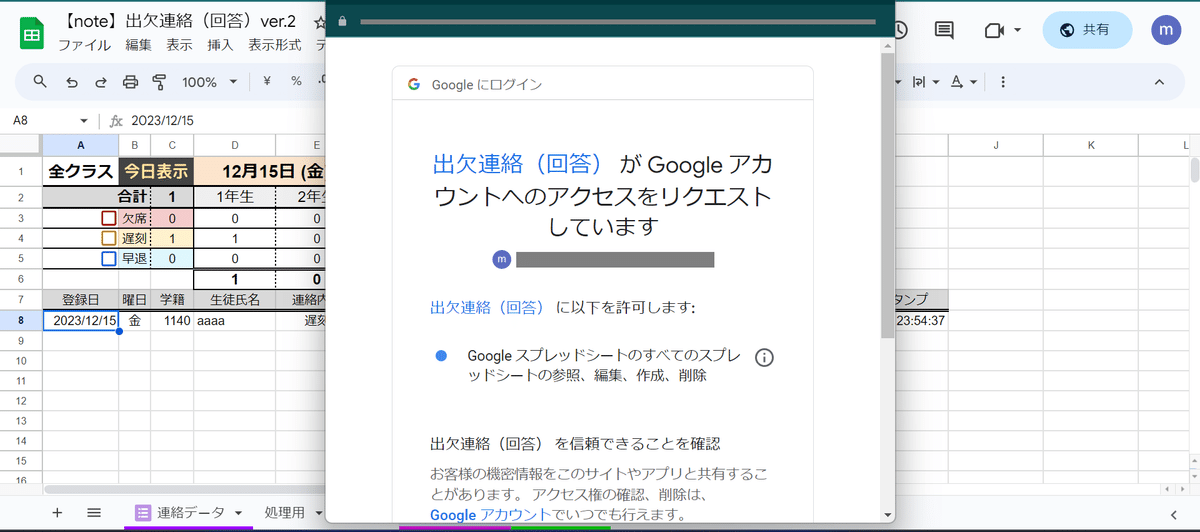Click the 23:54:37 timestamp cell

pyautogui.click(x=920, y=321)
